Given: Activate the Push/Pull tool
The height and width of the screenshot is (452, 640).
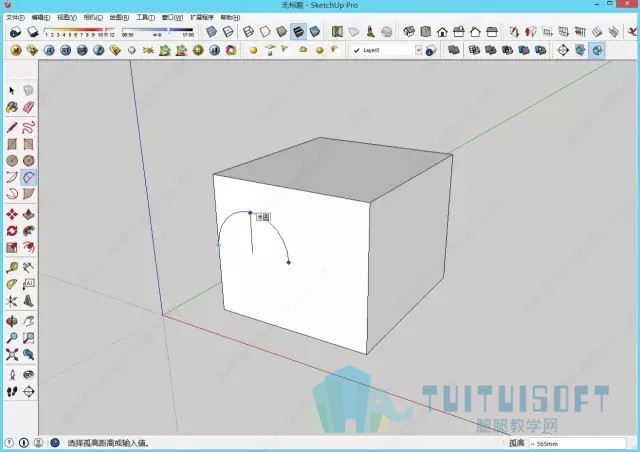Looking at the screenshot, I should [x=28, y=214].
